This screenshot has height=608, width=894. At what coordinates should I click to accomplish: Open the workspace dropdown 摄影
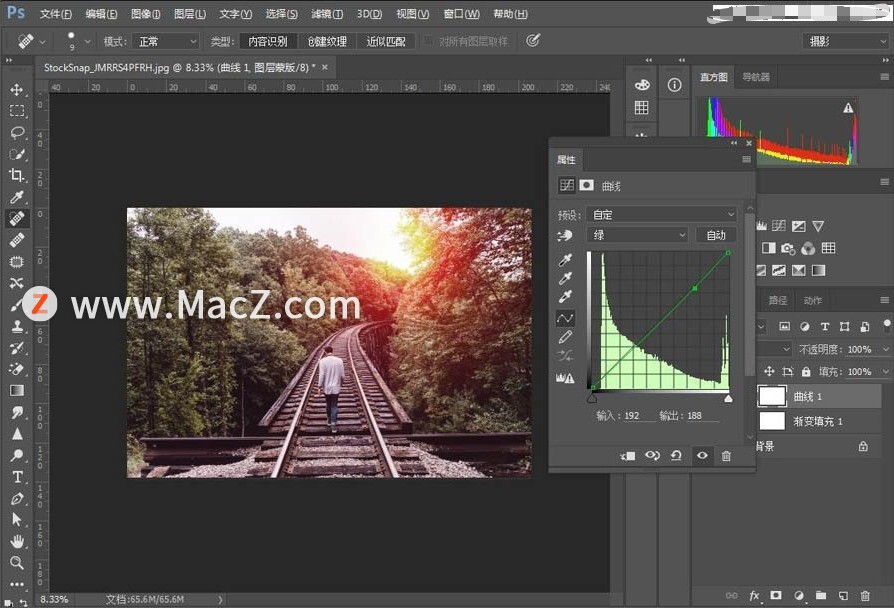846,41
